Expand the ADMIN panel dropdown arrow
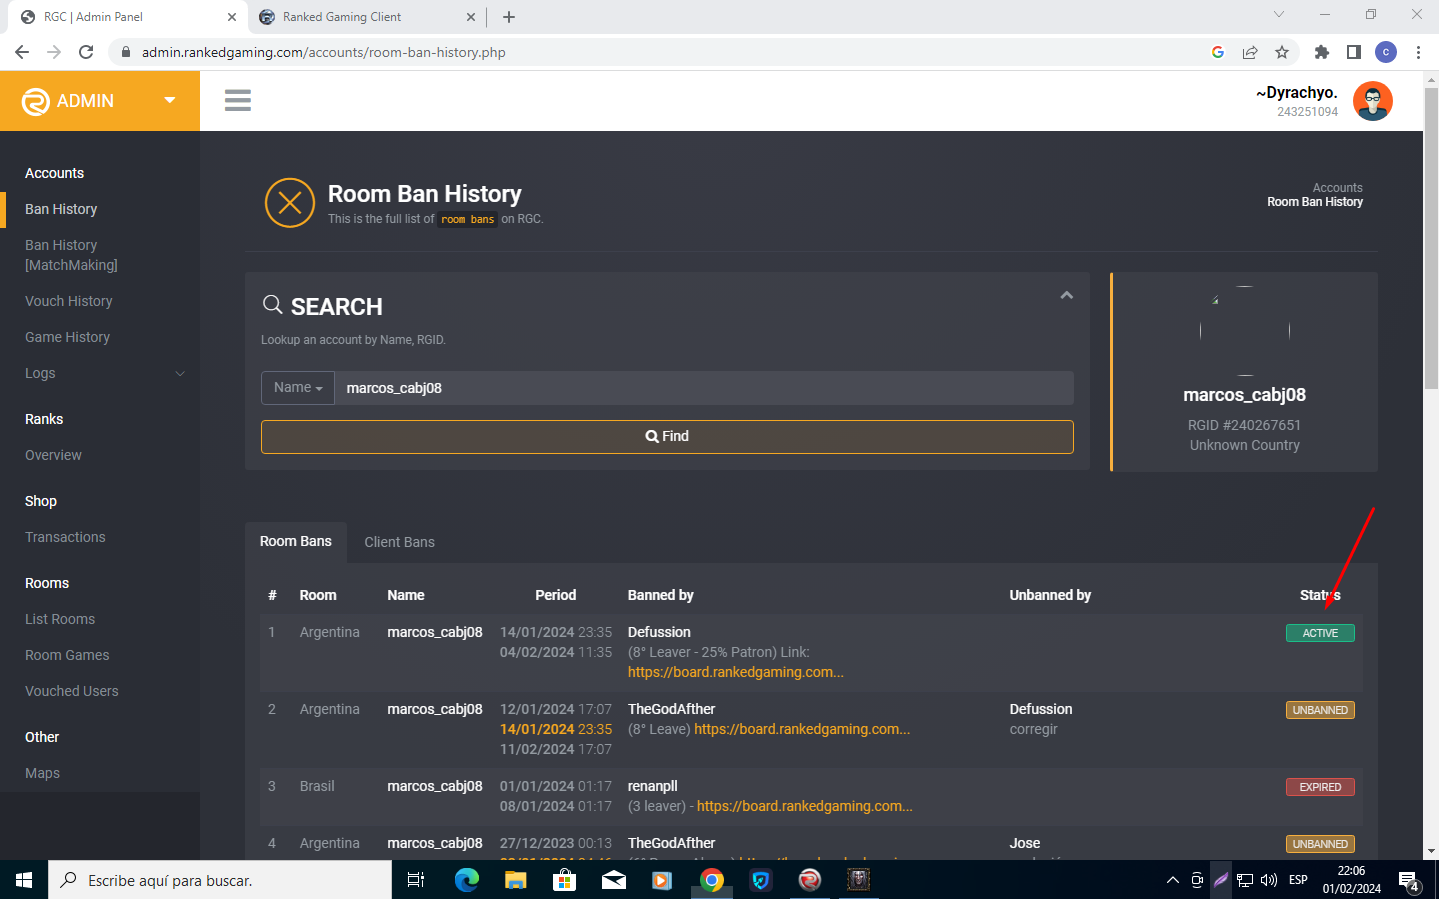 [170, 100]
